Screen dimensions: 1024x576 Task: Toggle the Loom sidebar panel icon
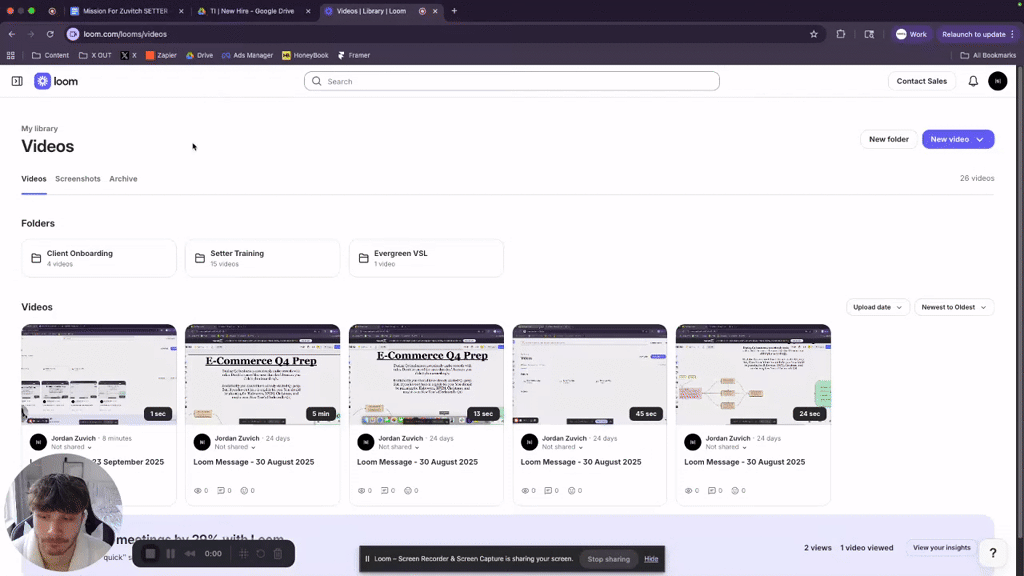click(17, 81)
